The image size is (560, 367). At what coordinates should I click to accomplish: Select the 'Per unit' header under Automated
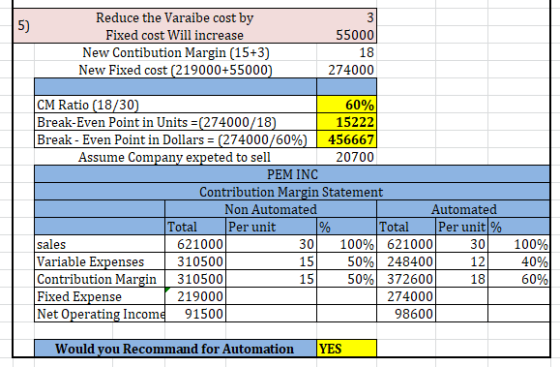[462, 227]
